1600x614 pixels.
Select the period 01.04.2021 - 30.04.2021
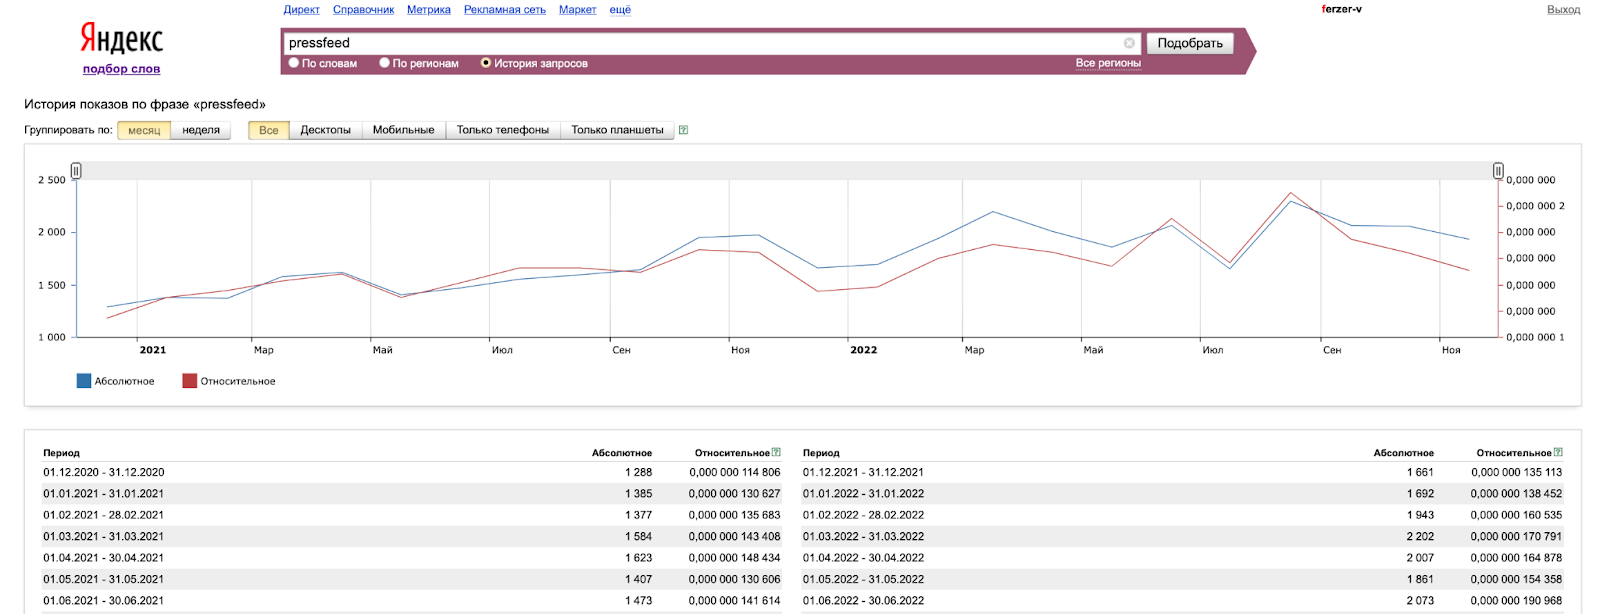click(x=104, y=558)
